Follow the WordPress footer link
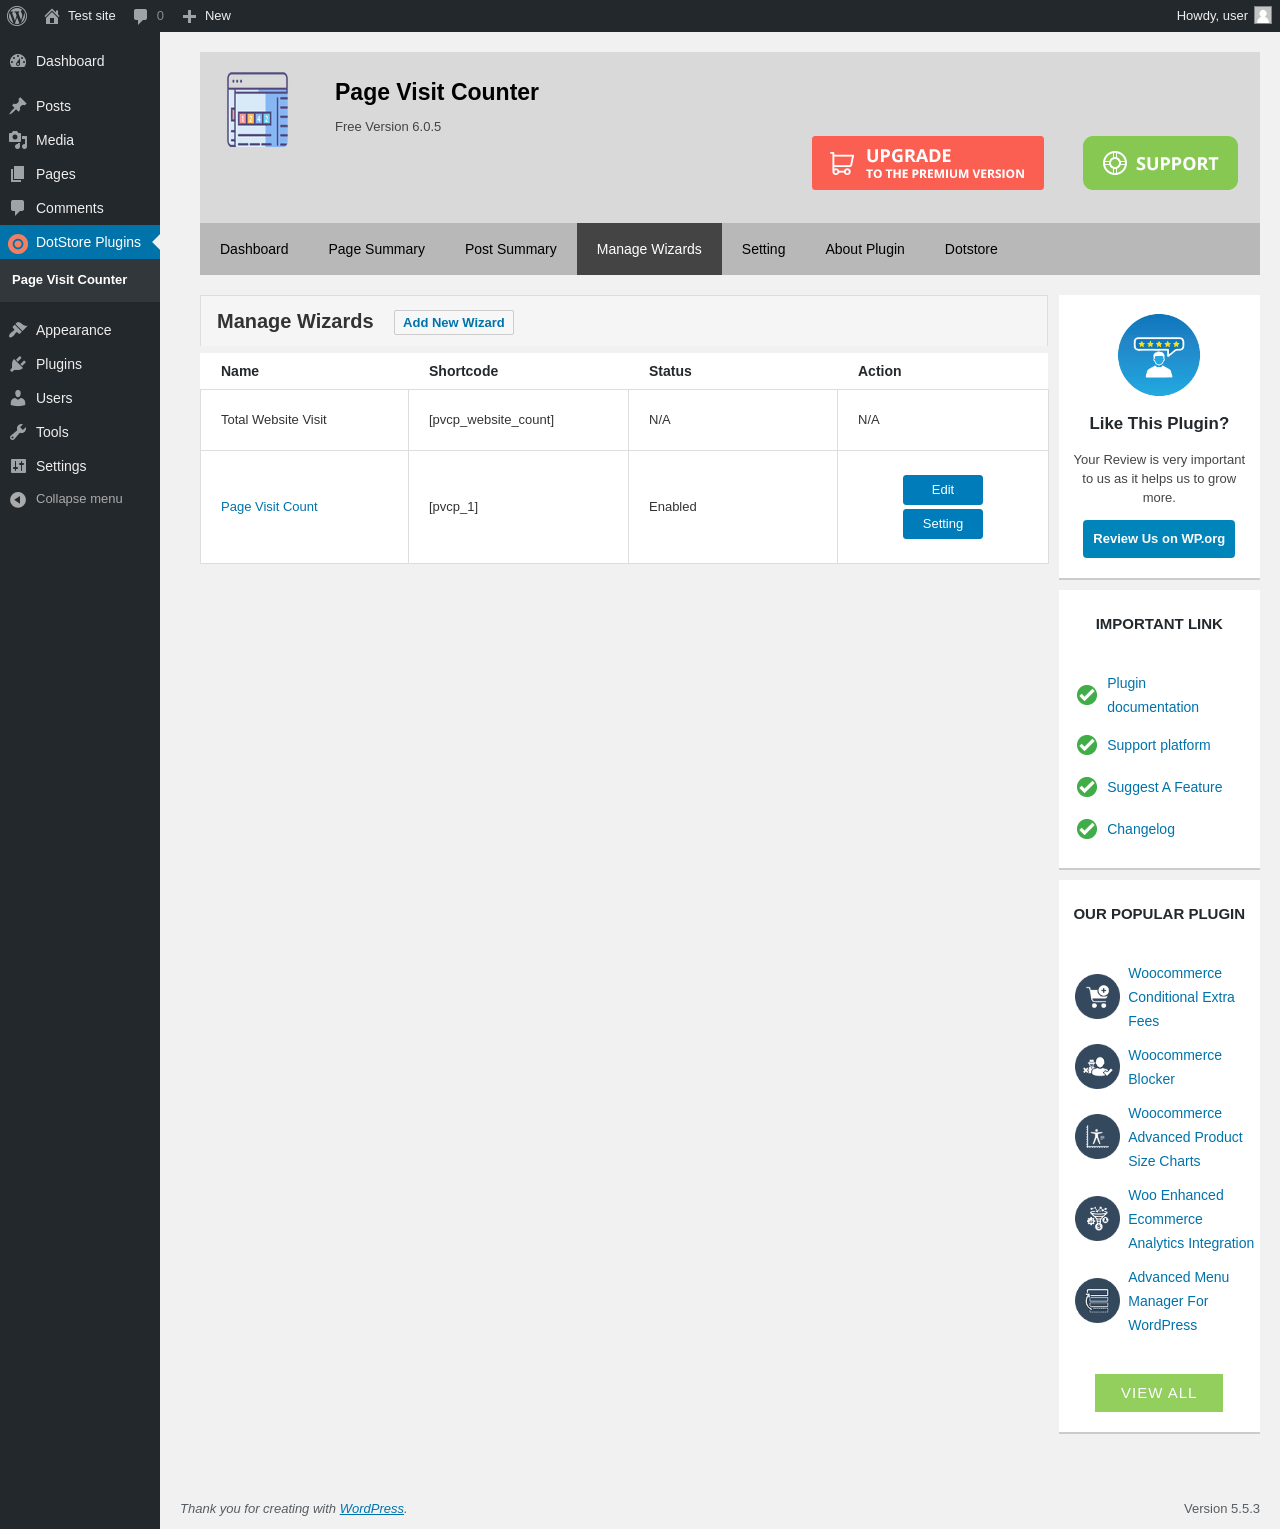 coord(372,1509)
